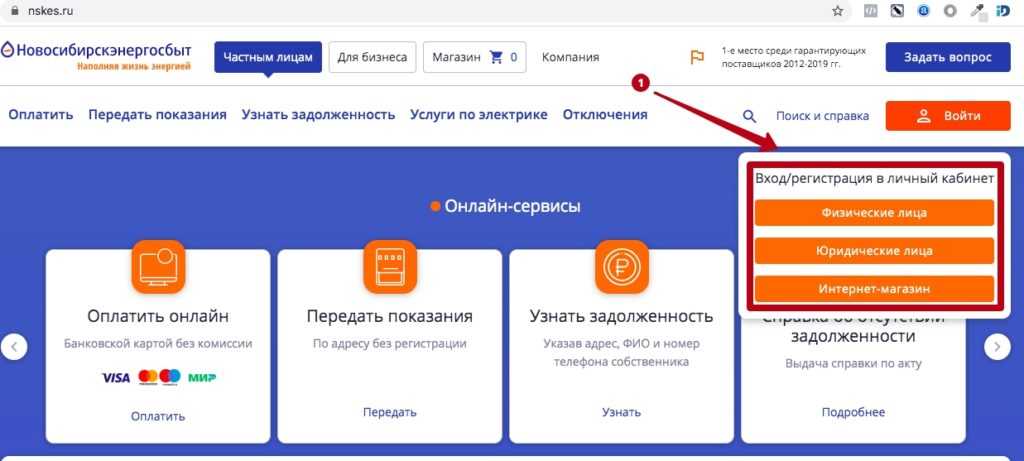Image resolution: width=1024 pixels, height=461 pixels.
Task: Click the search magnifier icon
Action: pyautogui.click(x=750, y=116)
